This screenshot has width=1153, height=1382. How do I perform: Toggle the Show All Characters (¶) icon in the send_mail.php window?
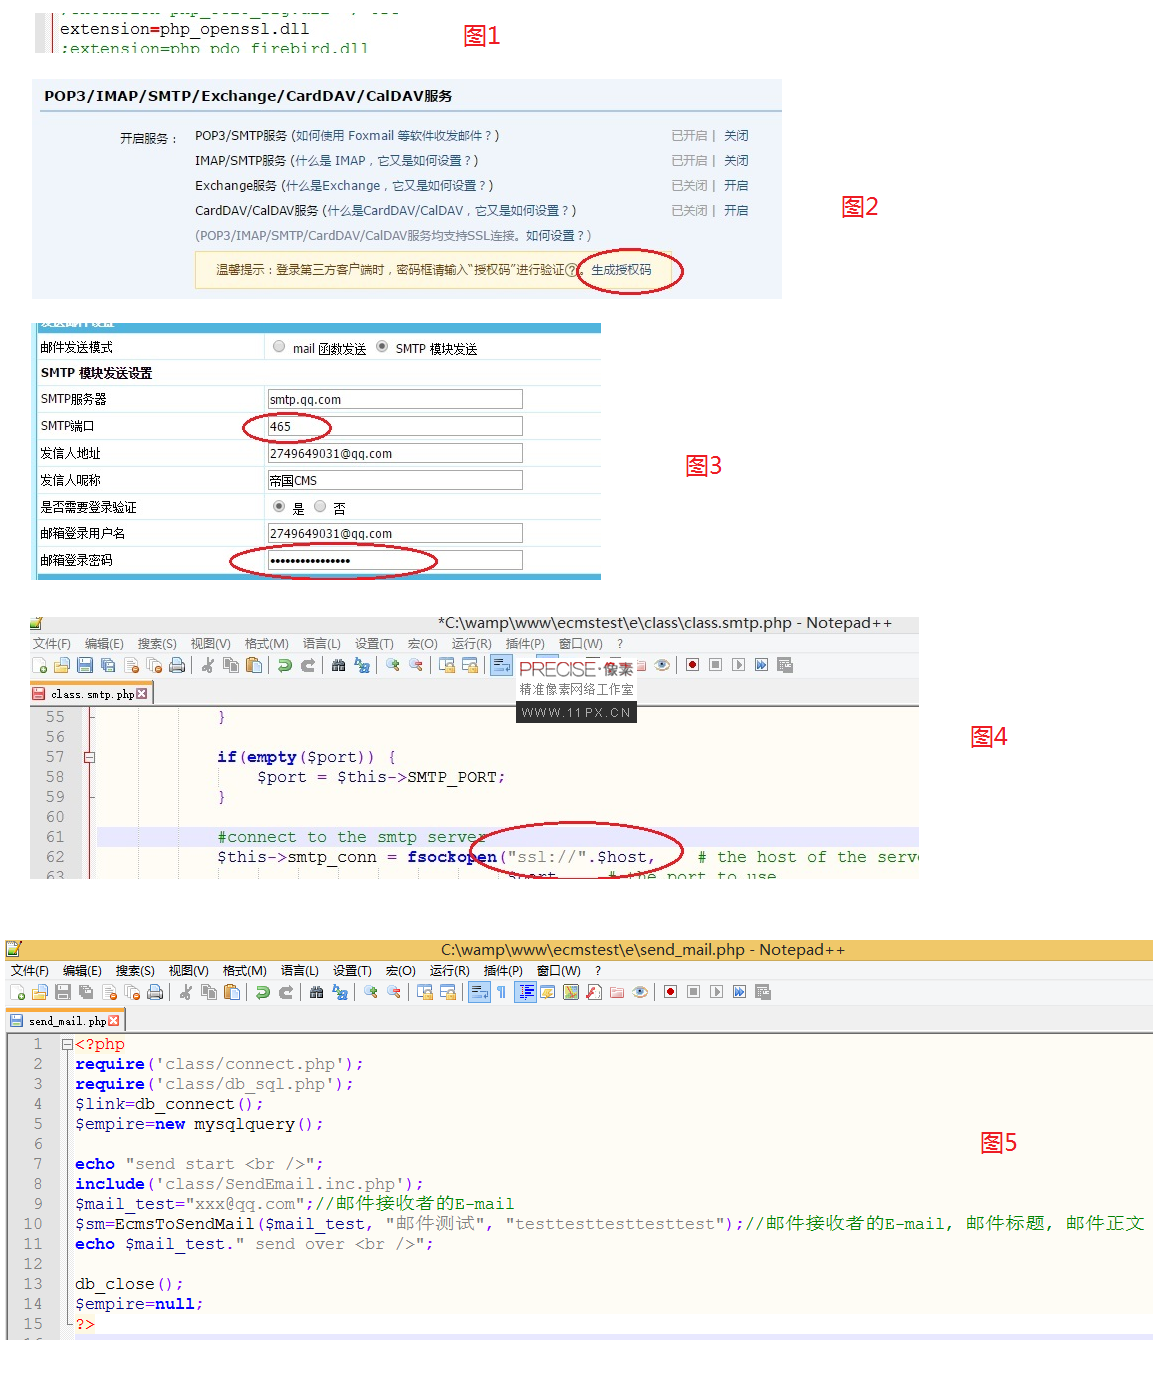click(501, 992)
